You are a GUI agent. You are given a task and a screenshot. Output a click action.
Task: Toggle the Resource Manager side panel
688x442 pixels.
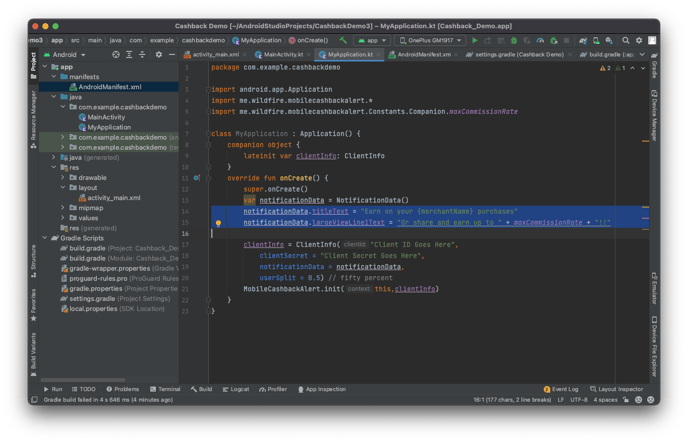(32, 108)
